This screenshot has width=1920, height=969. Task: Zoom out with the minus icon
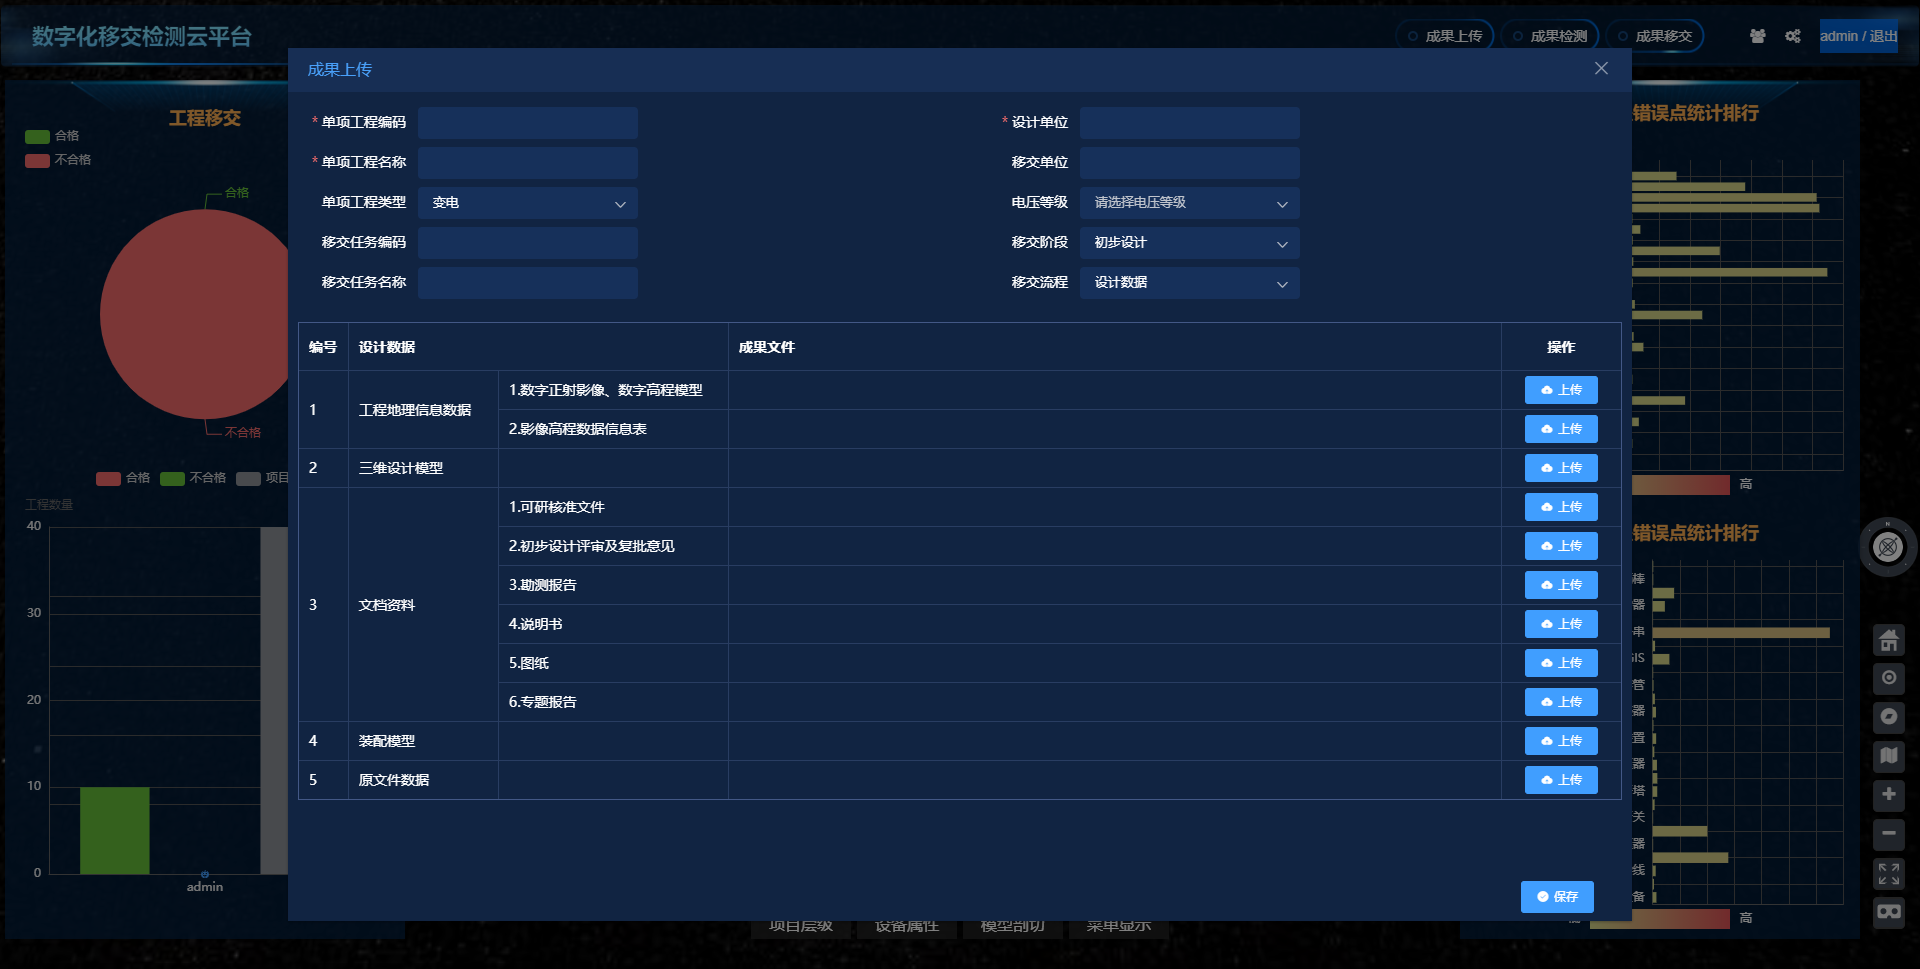pyautogui.click(x=1888, y=833)
